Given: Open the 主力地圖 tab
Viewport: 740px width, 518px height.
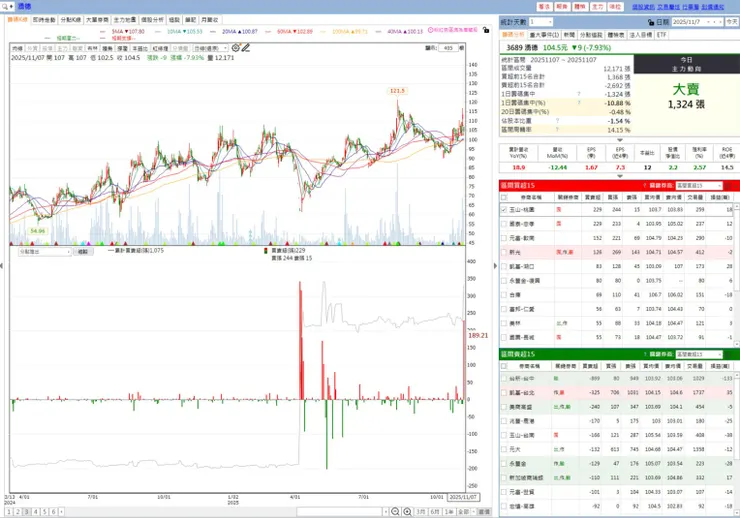Looking at the screenshot, I should coord(125,20).
